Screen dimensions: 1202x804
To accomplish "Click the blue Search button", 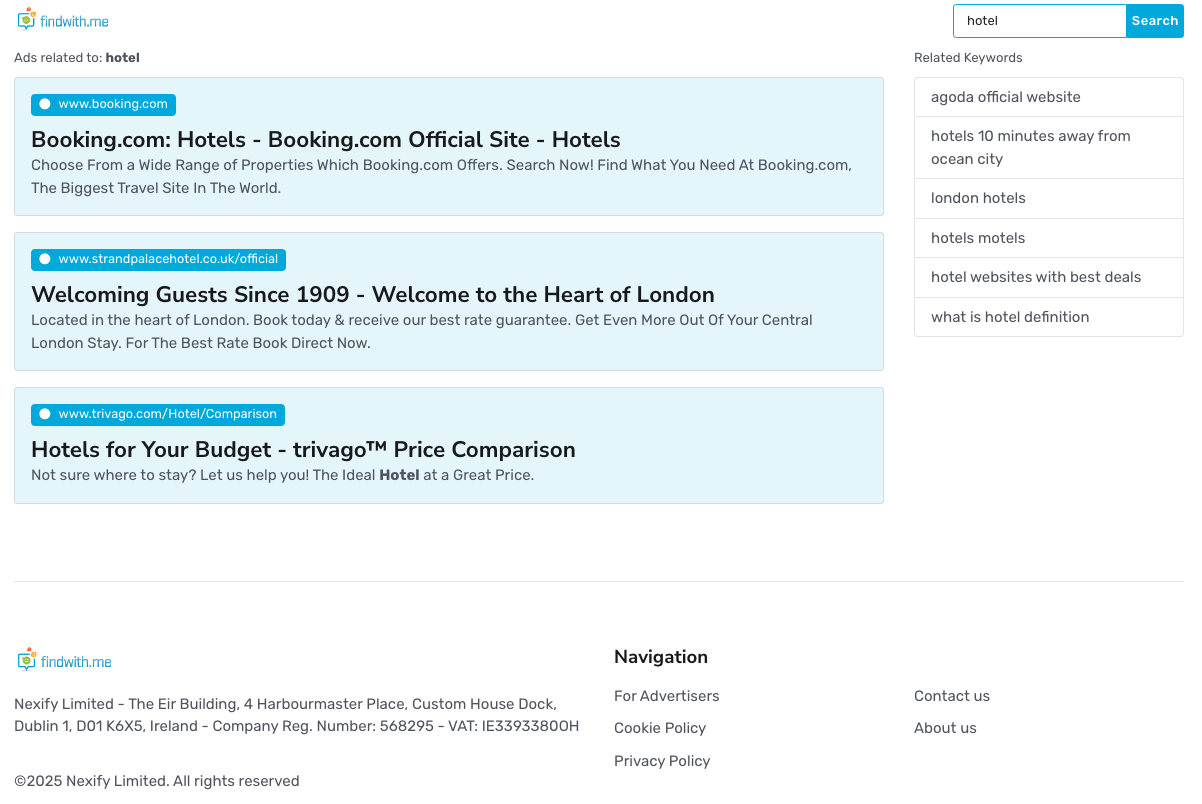I will coord(1155,21).
